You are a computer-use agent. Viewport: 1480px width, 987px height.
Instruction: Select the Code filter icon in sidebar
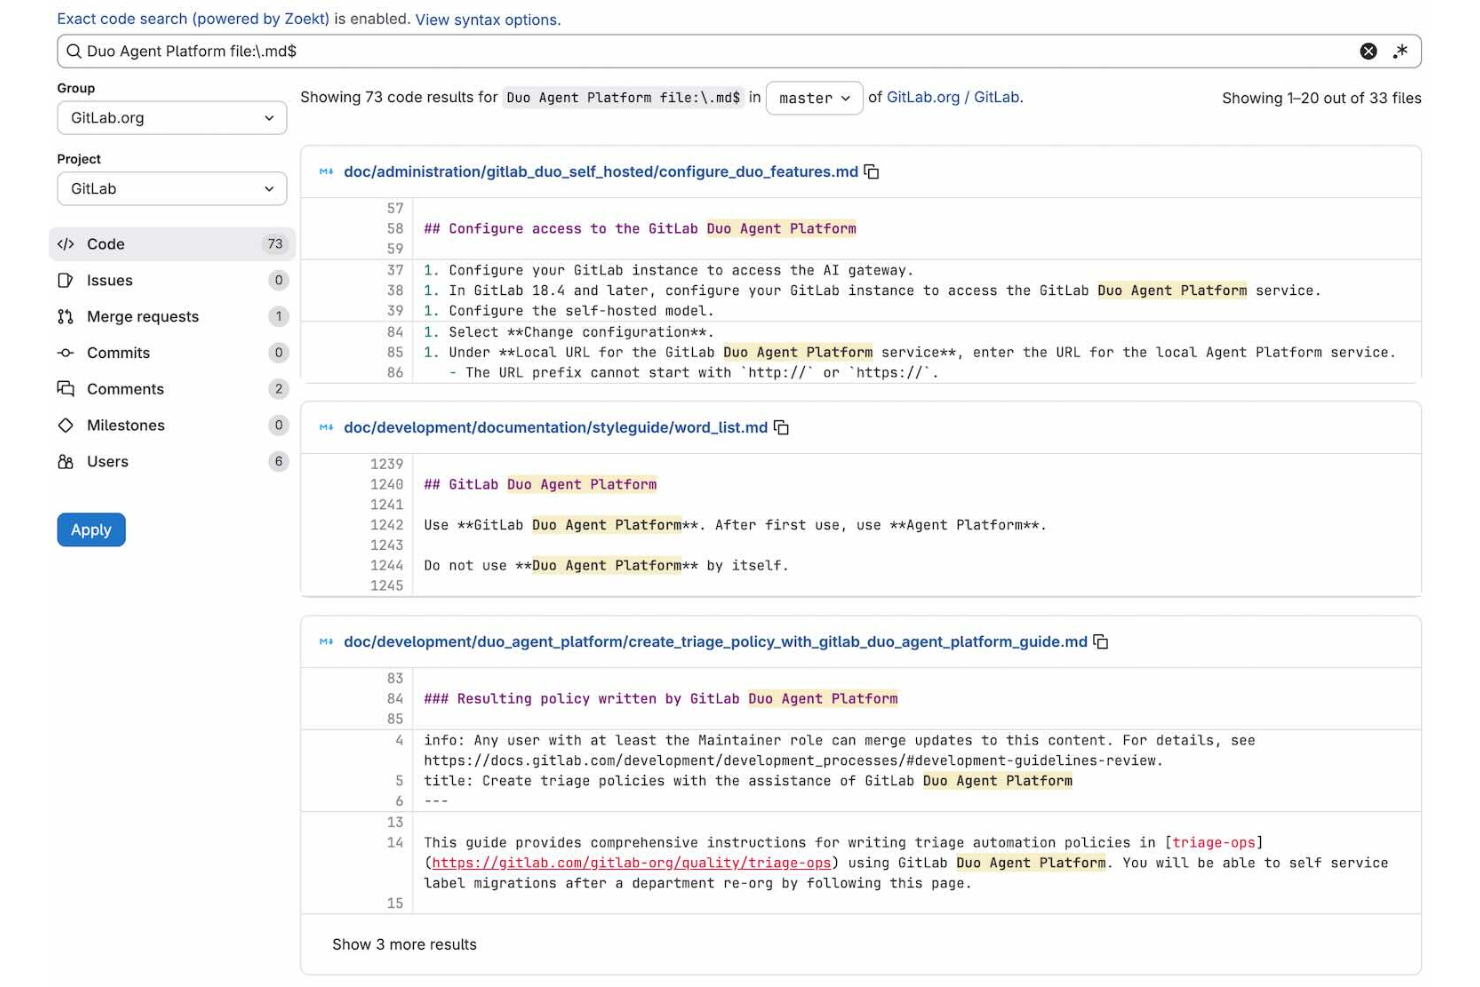point(66,243)
